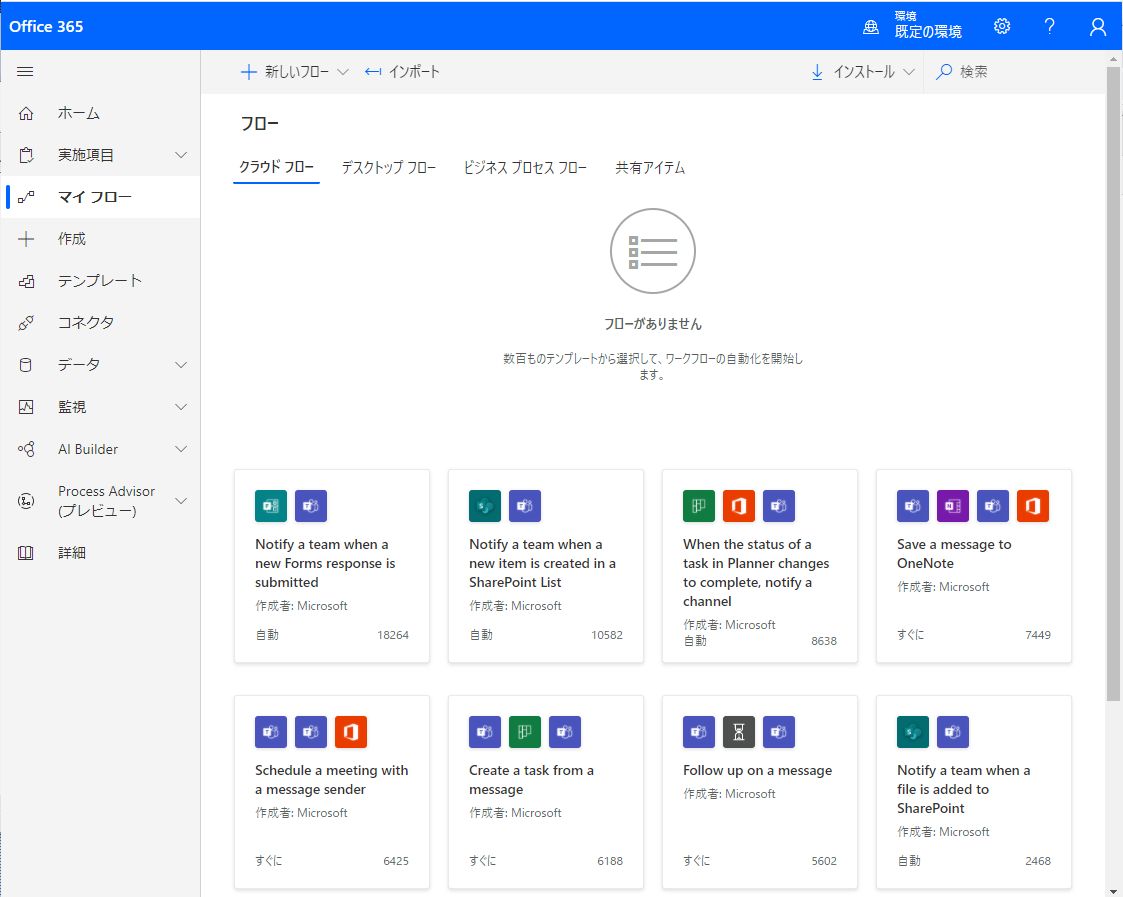Click the usage count 2468
This screenshot has width=1123, height=897.
point(1038,861)
